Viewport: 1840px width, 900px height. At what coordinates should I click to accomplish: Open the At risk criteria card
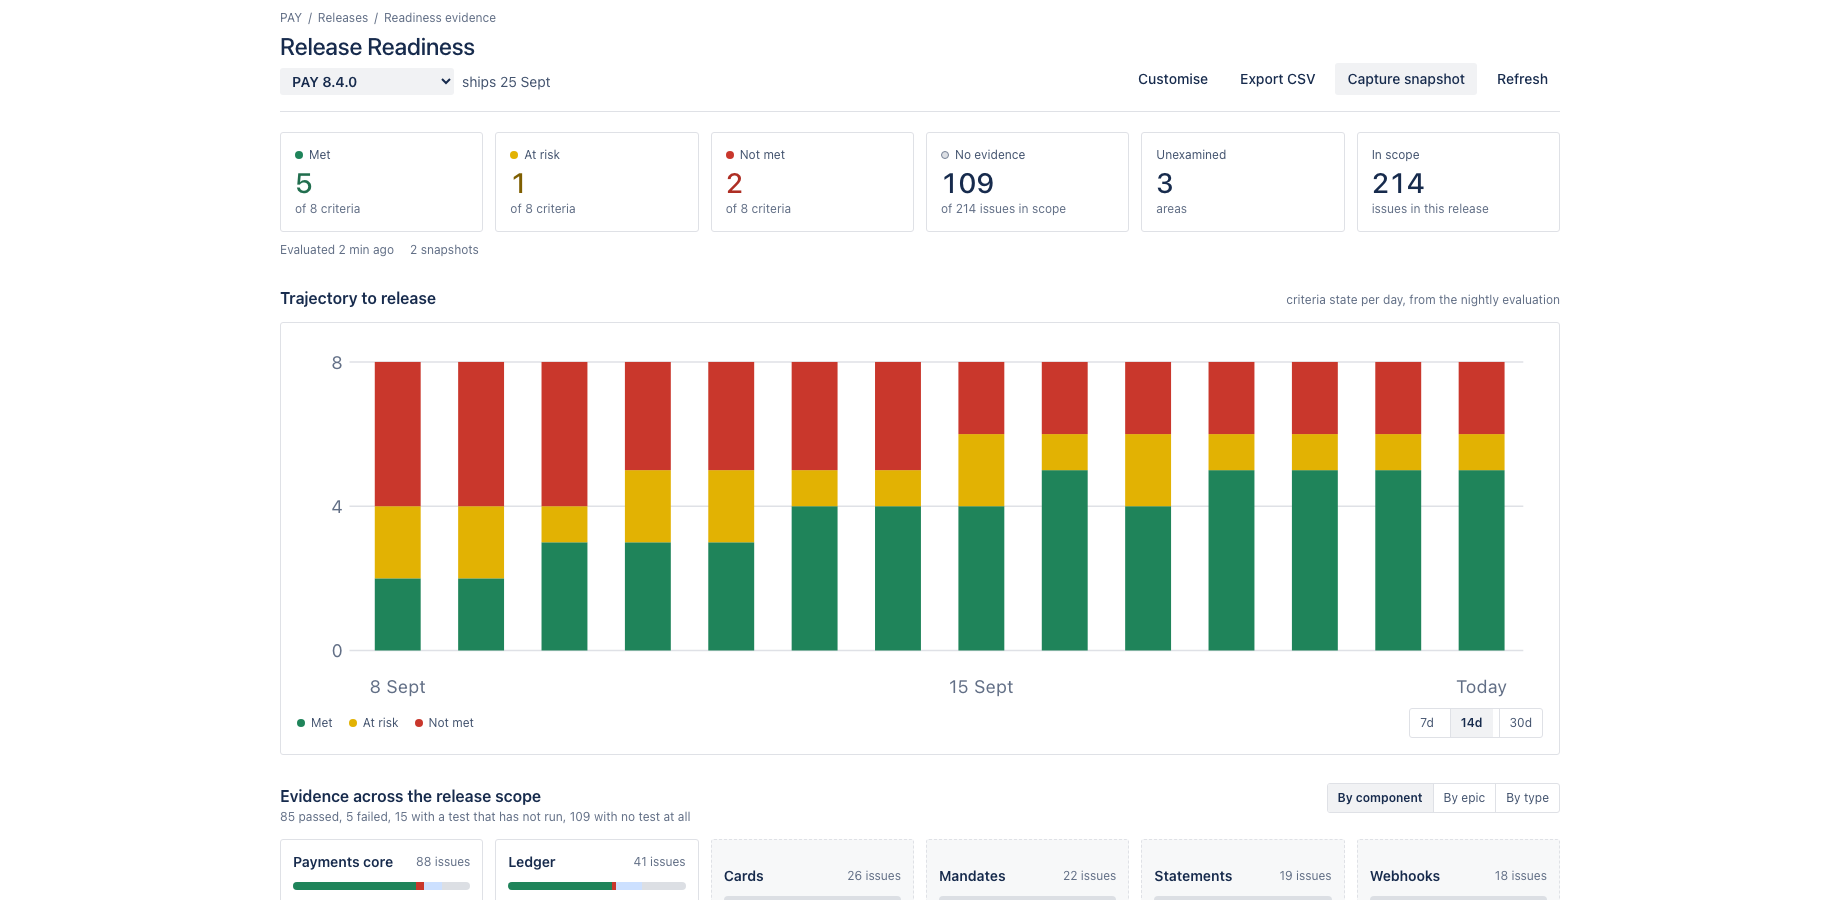[x=597, y=182]
